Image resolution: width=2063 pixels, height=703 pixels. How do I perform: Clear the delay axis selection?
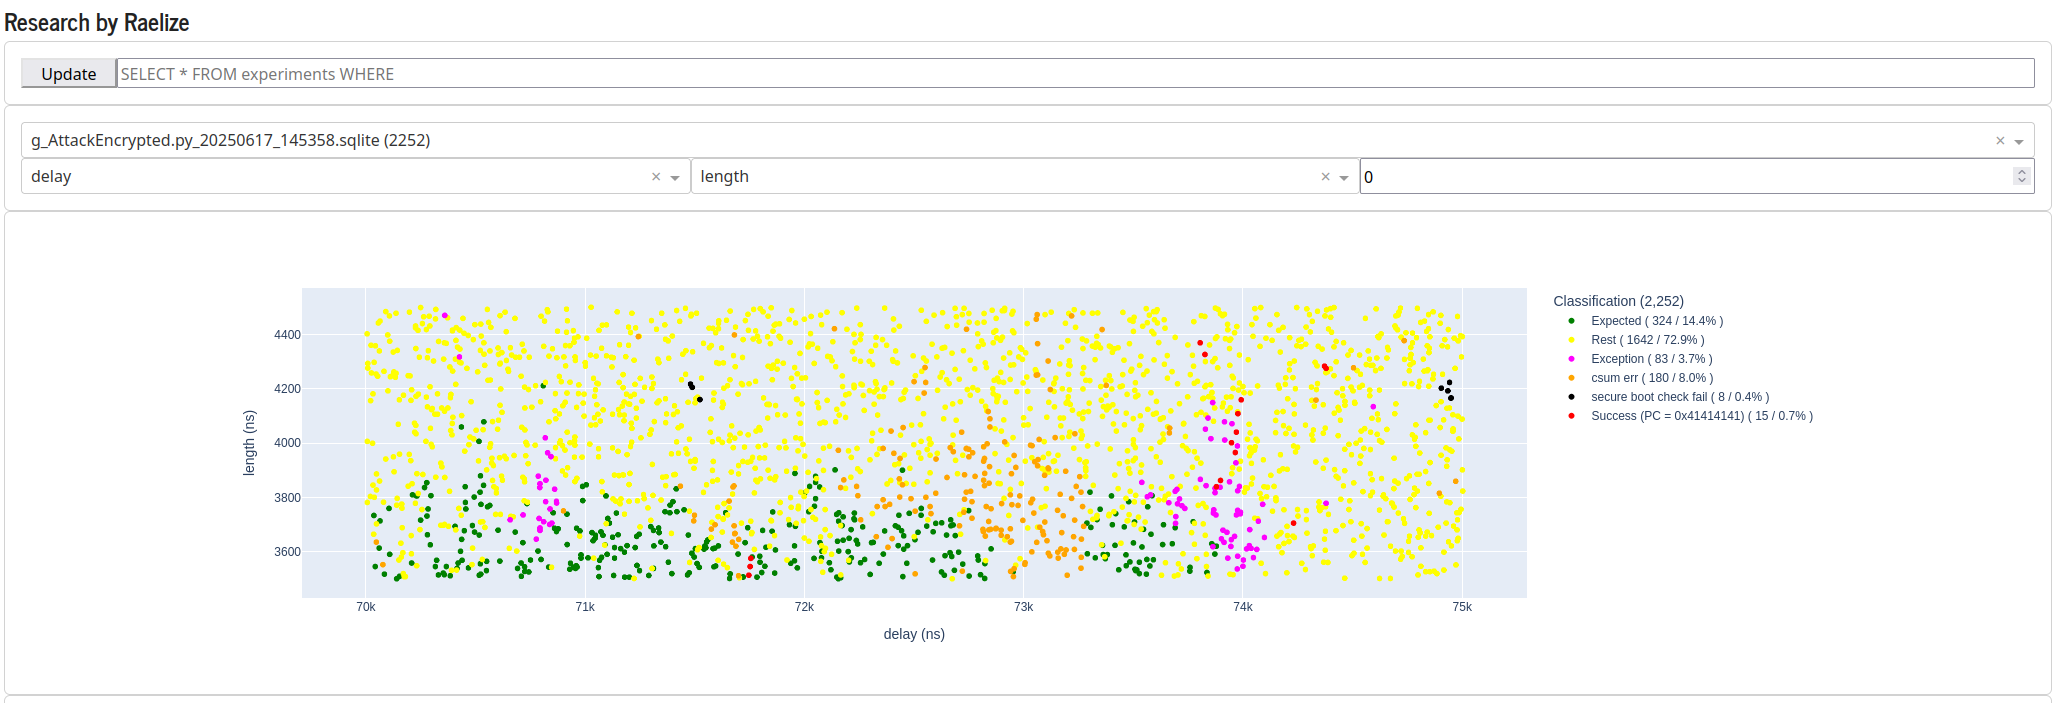point(656,177)
